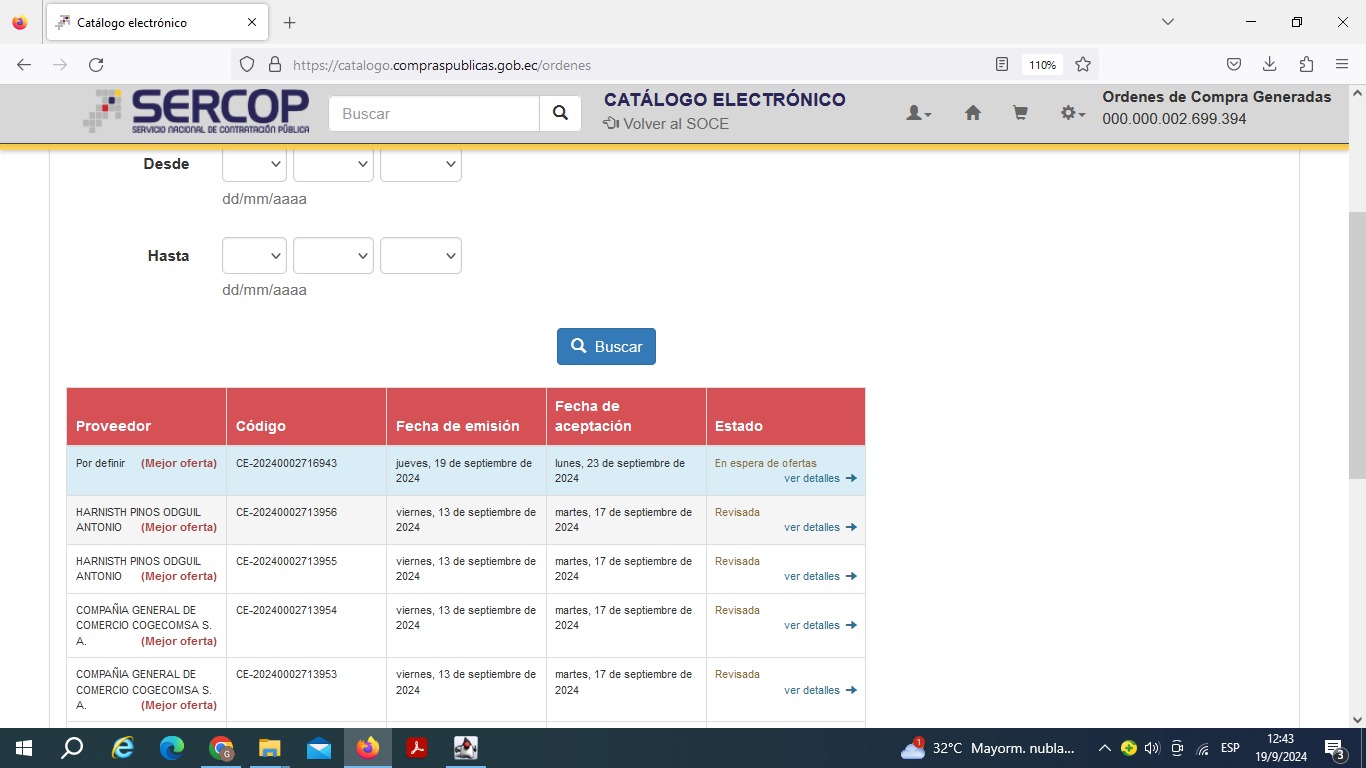1366x768 pixels.
Task: Reload the page in the browser
Action: pos(96,65)
